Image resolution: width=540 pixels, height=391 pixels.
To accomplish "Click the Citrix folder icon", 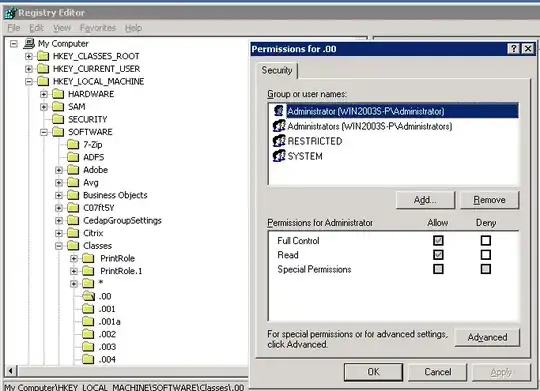I will point(73,233).
